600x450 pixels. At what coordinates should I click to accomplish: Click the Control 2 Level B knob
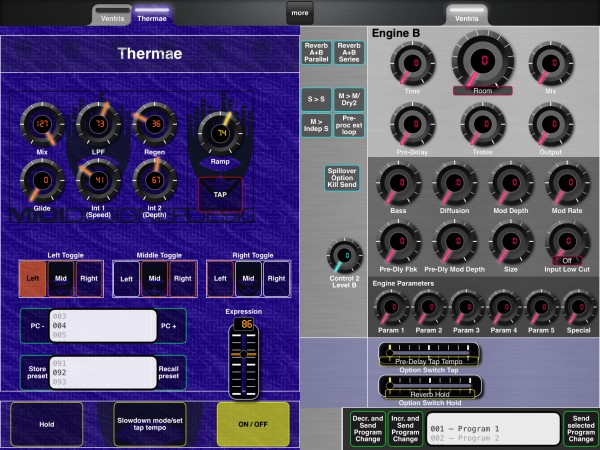[x=344, y=256]
